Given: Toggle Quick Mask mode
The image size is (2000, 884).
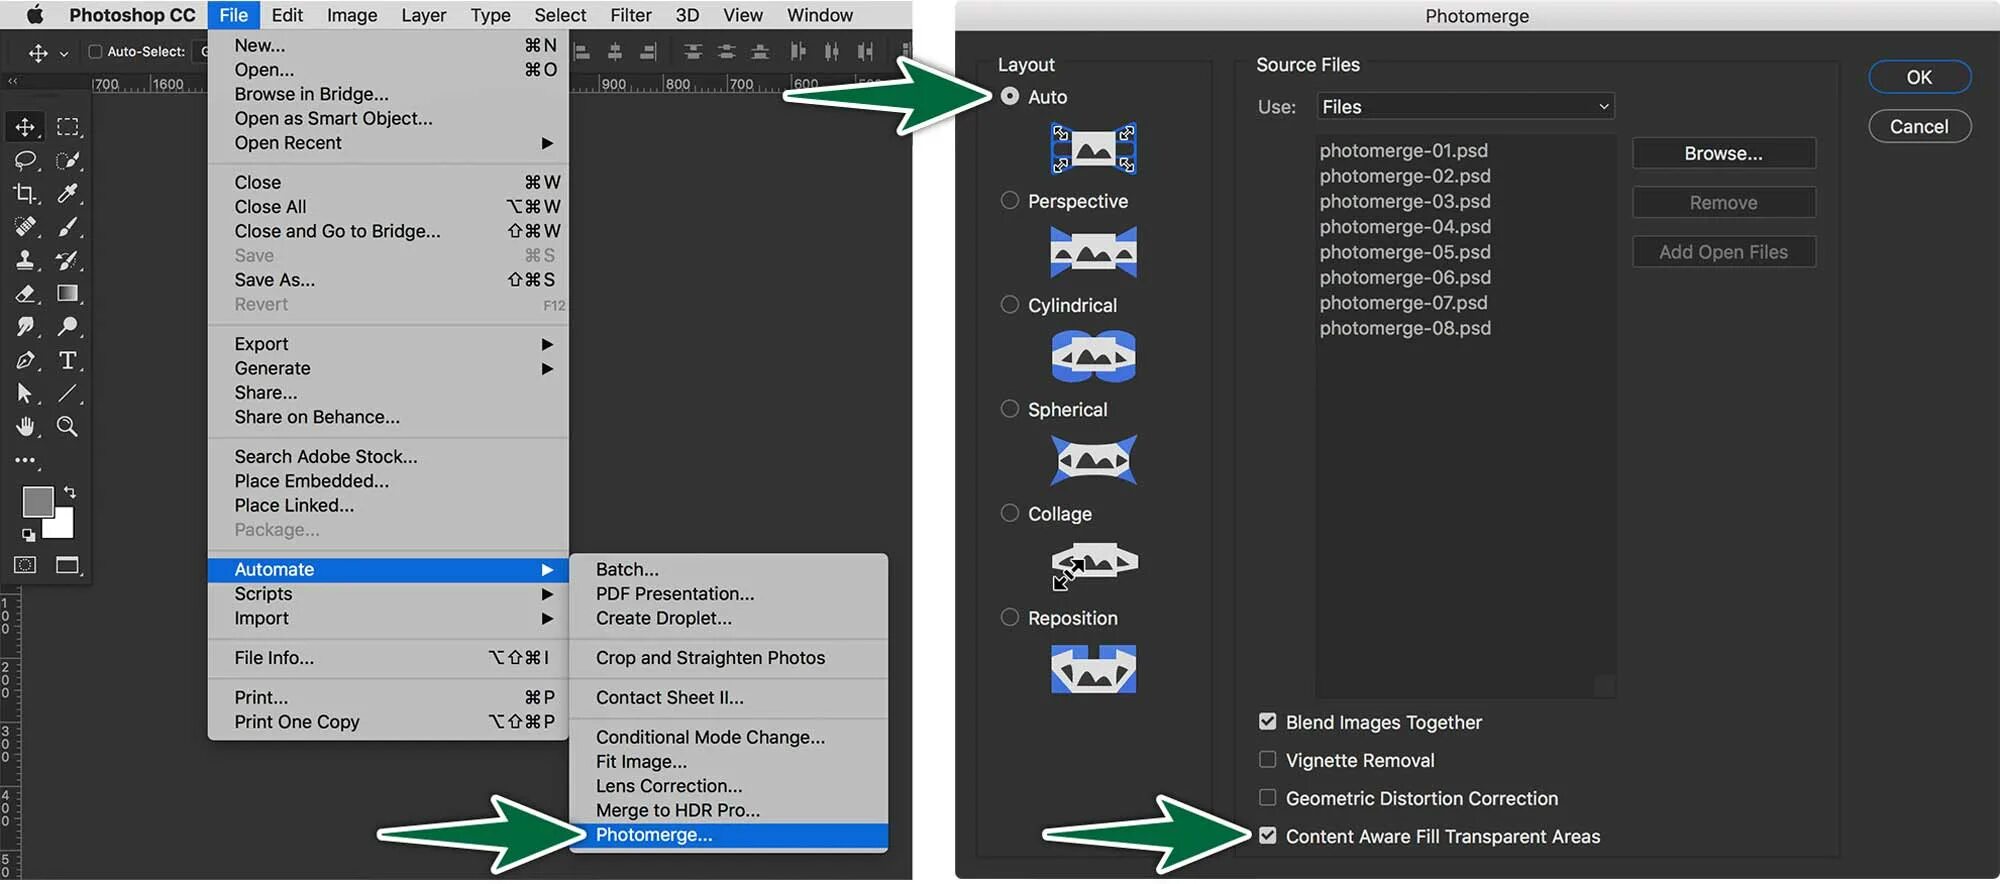Looking at the screenshot, I should click(x=25, y=565).
